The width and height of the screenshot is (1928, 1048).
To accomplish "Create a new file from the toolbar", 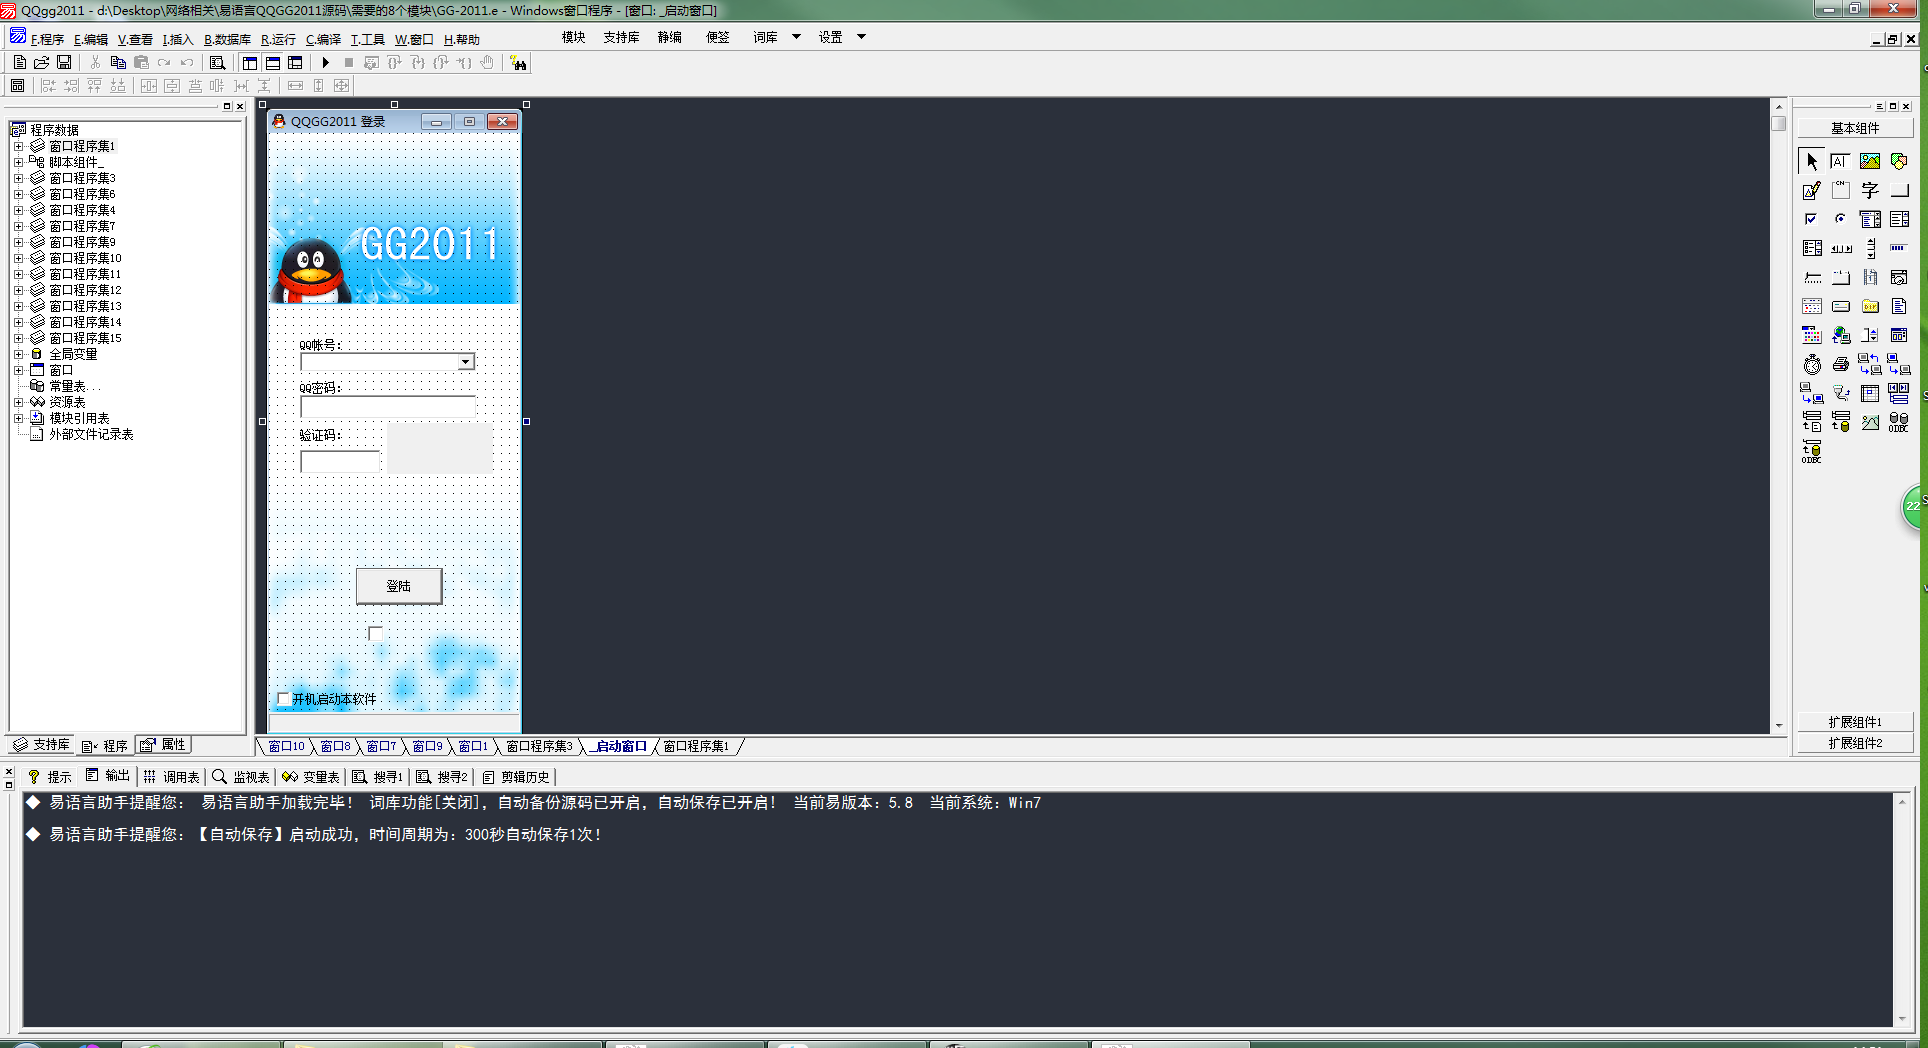I will [x=19, y=62].
